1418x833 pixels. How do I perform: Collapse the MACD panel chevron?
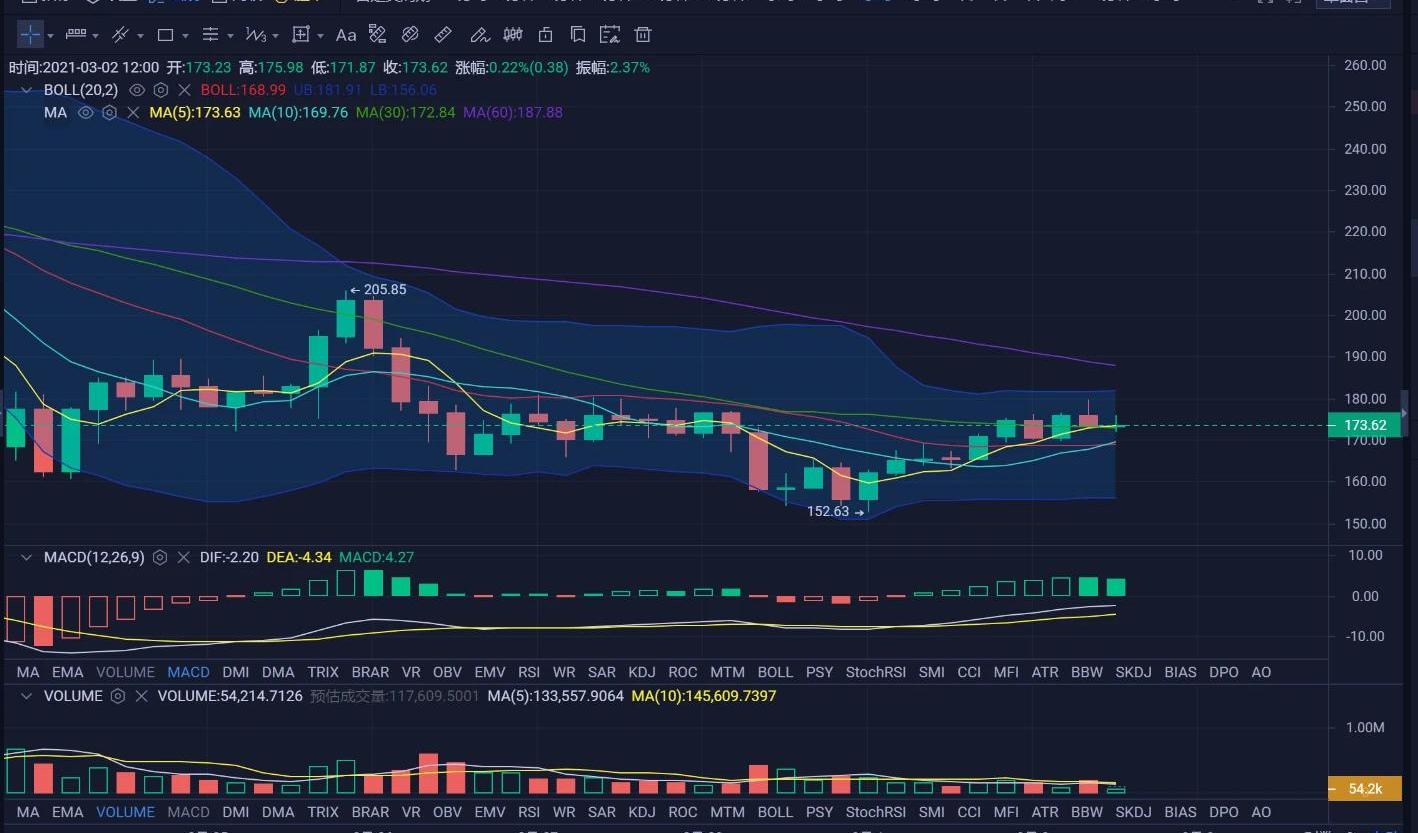click(x=28, y=557)
